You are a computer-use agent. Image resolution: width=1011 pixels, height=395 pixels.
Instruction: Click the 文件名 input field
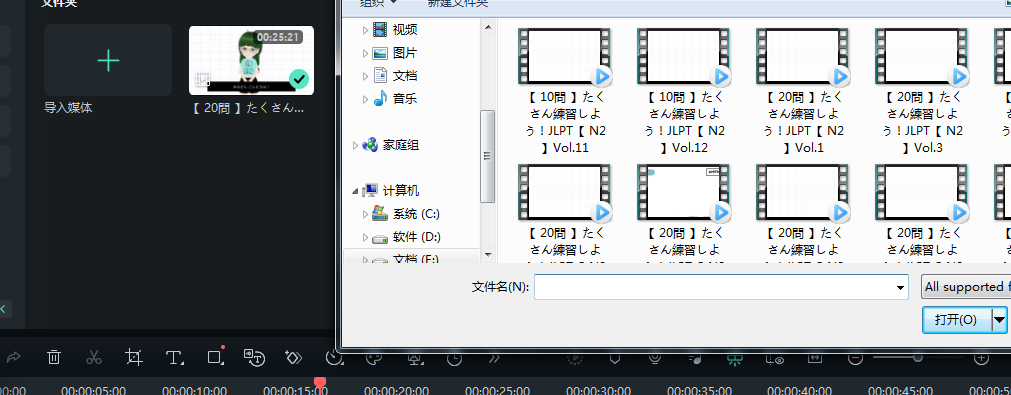(721, 287)
